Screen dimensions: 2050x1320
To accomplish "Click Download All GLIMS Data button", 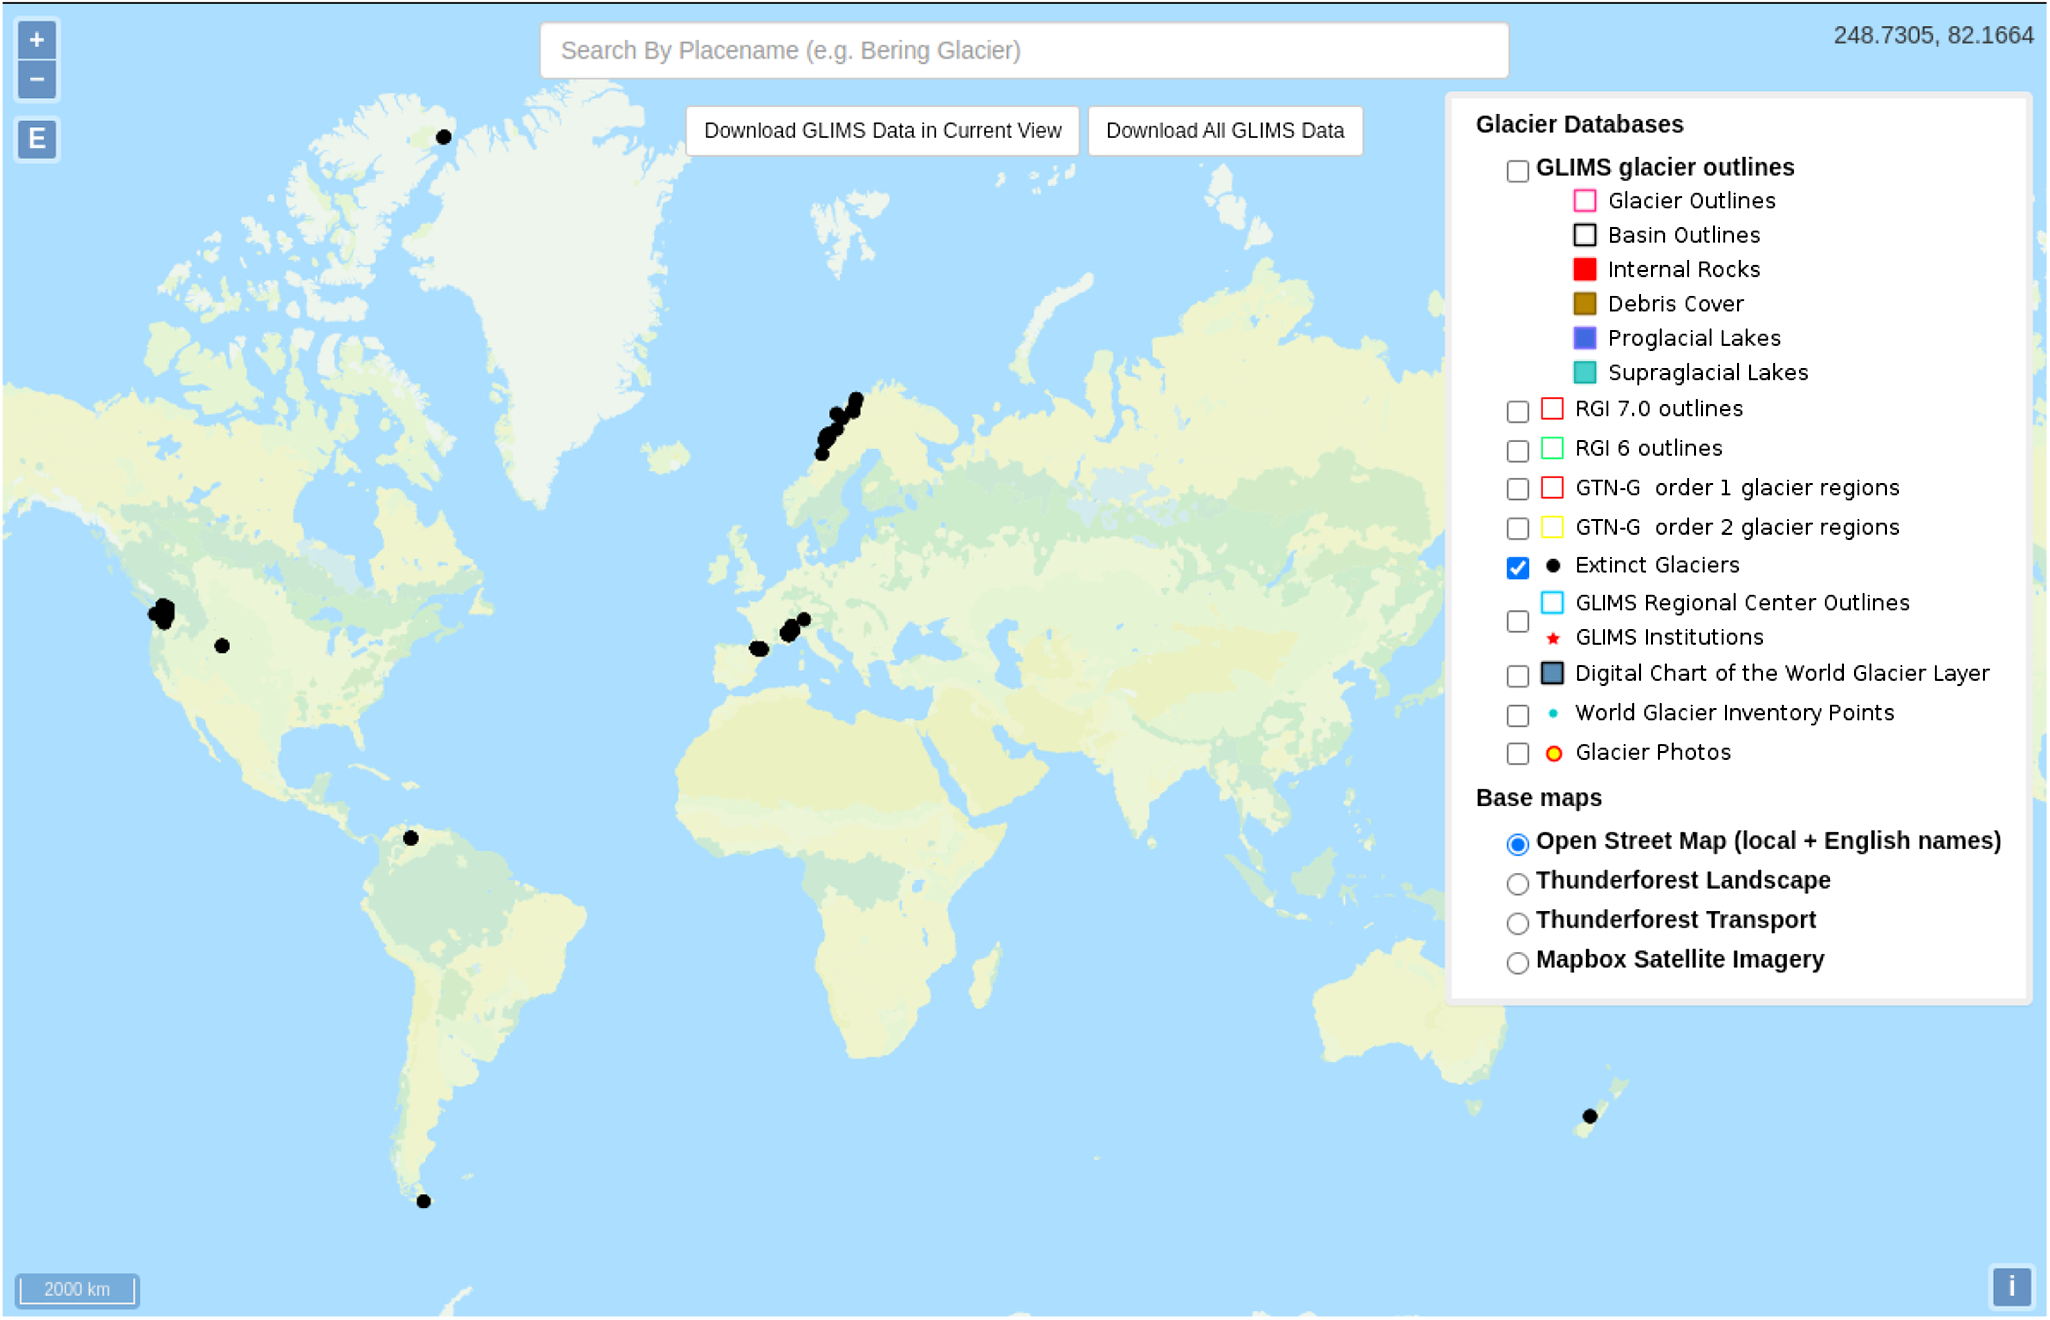I will 1224,131.
